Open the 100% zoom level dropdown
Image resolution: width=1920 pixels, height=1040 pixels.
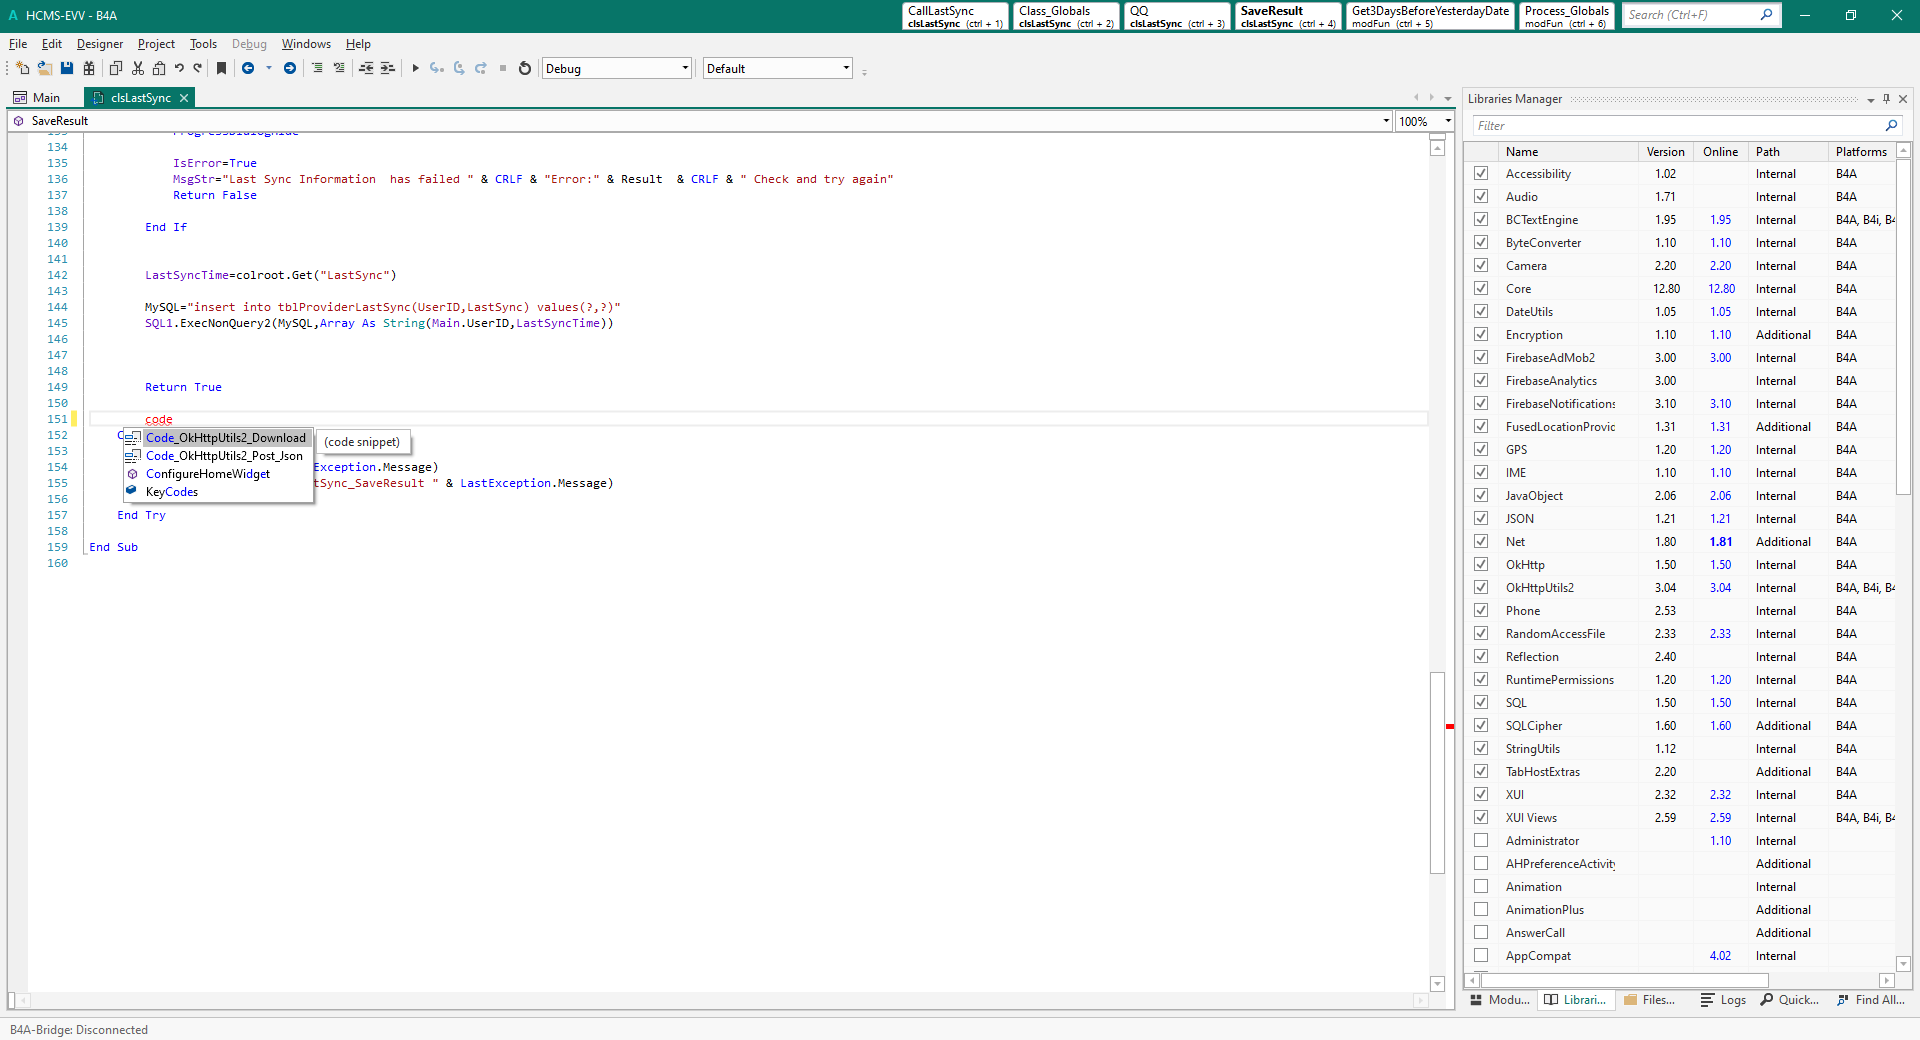(1447, 121)
